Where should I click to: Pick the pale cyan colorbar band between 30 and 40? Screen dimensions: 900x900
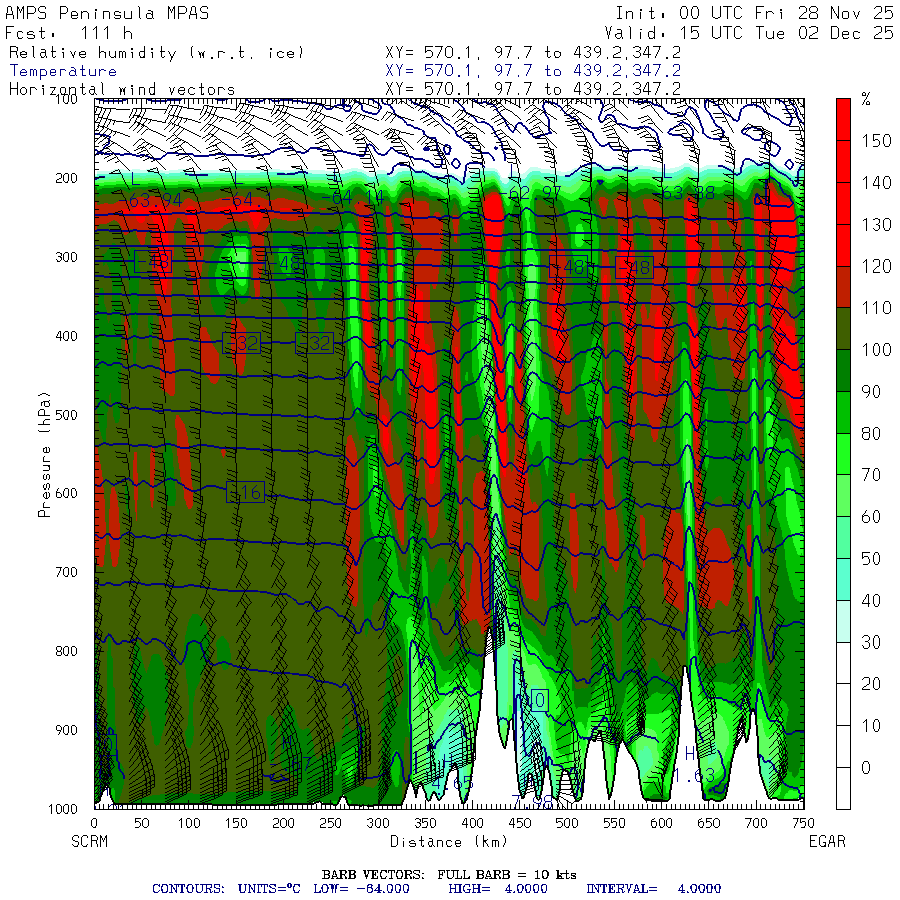[843, 622]
